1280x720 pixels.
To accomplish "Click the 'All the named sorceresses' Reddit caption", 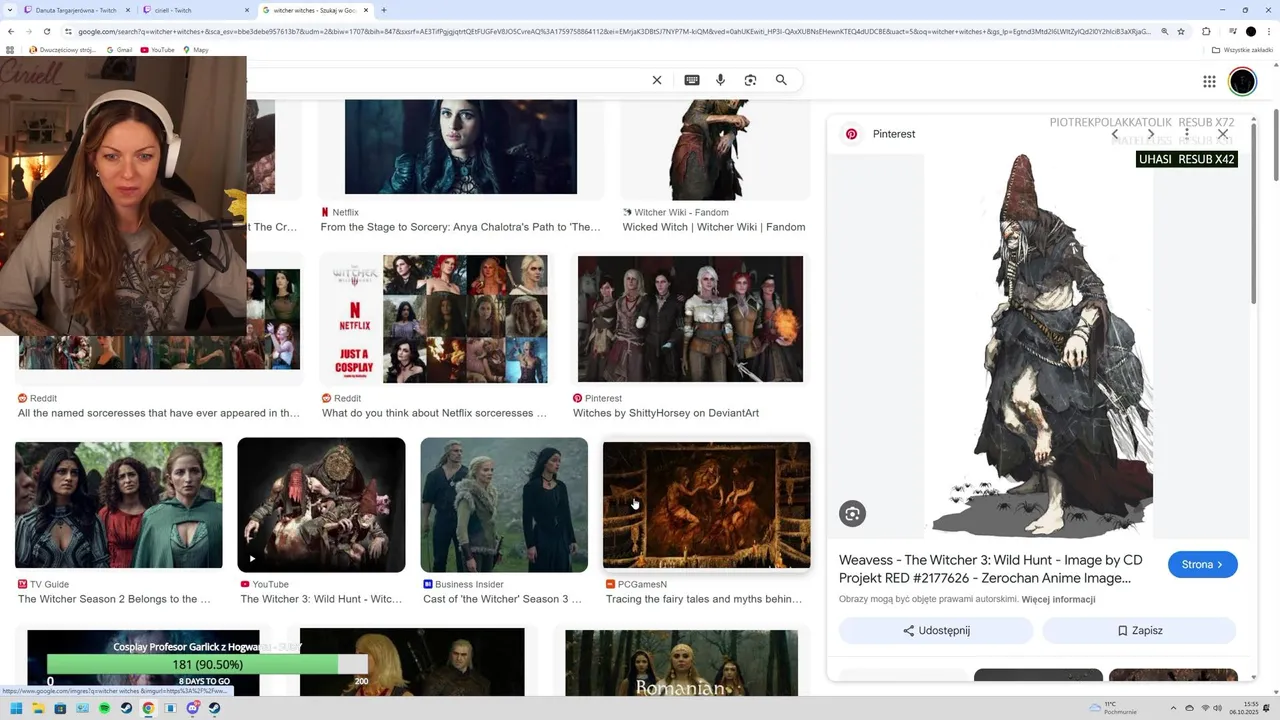I will coord(159,413).
